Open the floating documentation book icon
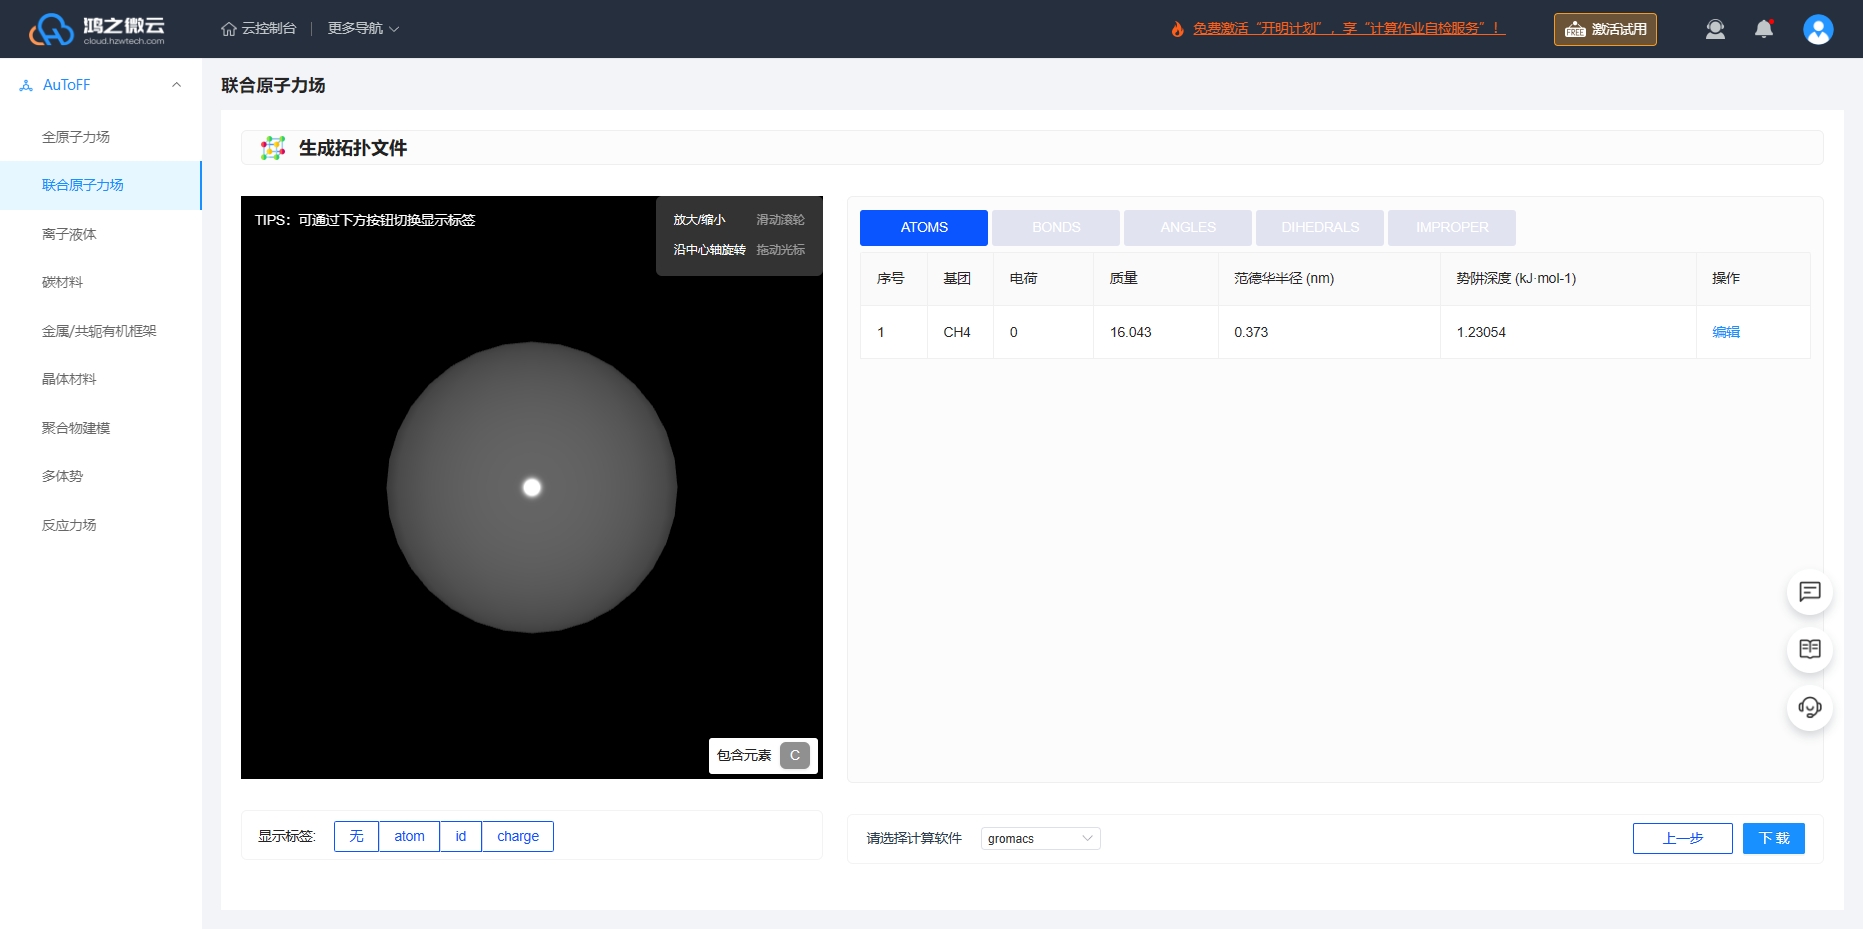 point(1810,650)
